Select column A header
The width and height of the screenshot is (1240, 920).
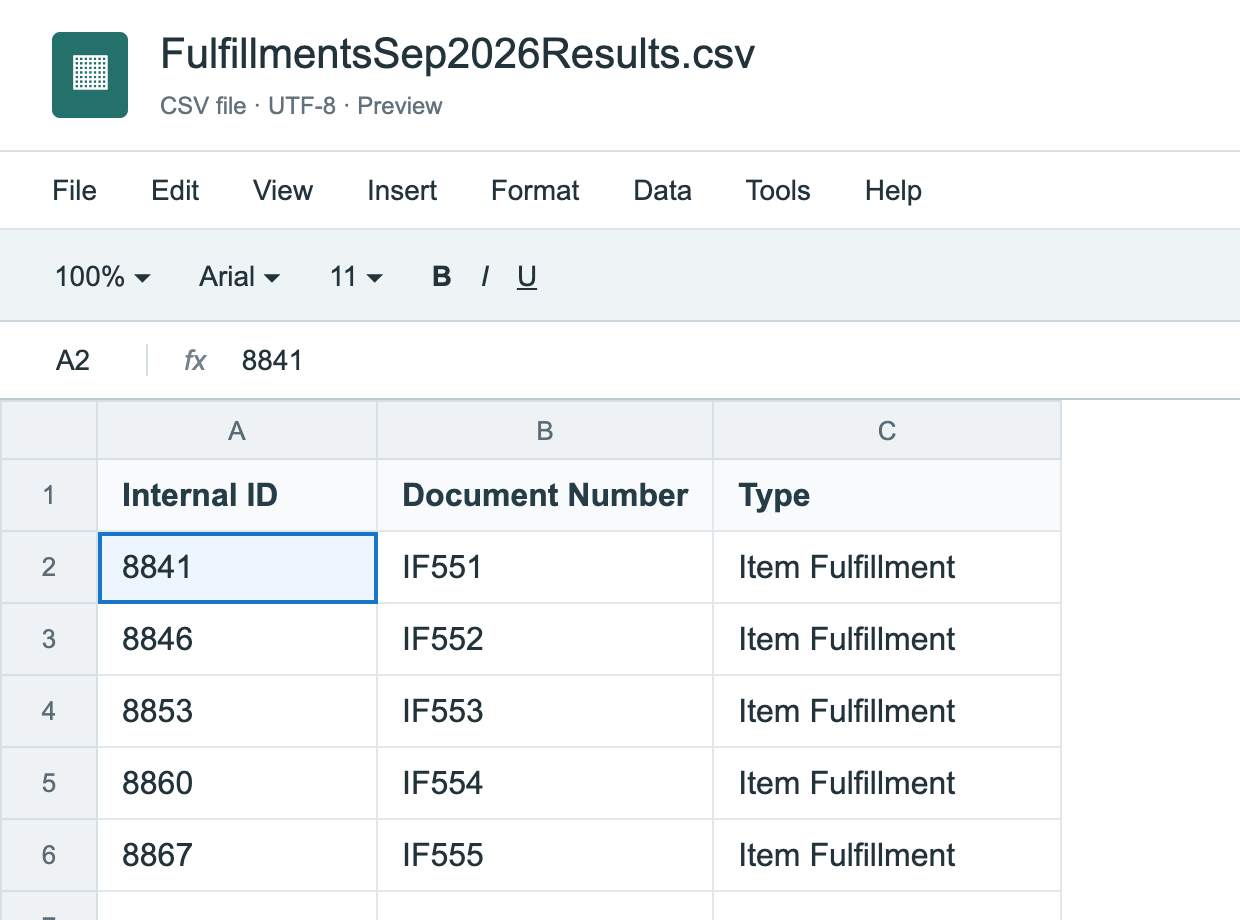pyautogui.click(x=237, y=430)
